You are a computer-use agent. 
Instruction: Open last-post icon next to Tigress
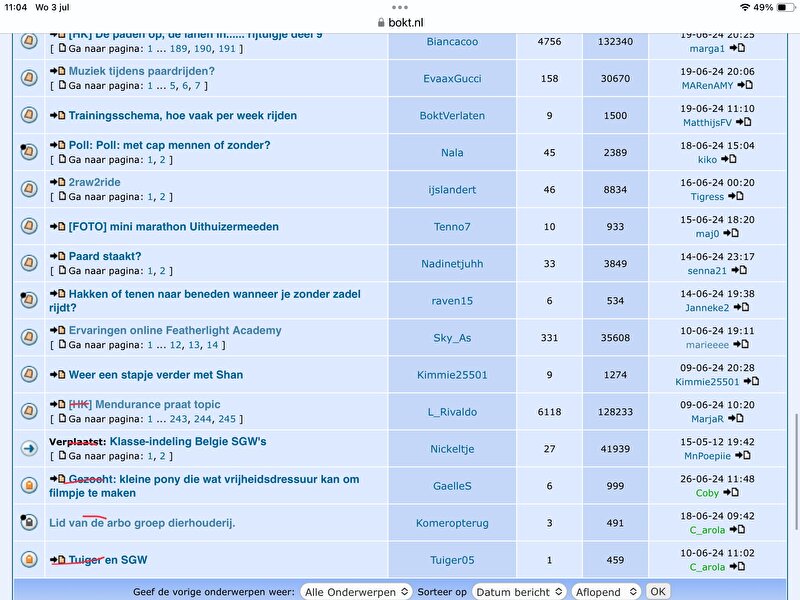click(736, 196)
